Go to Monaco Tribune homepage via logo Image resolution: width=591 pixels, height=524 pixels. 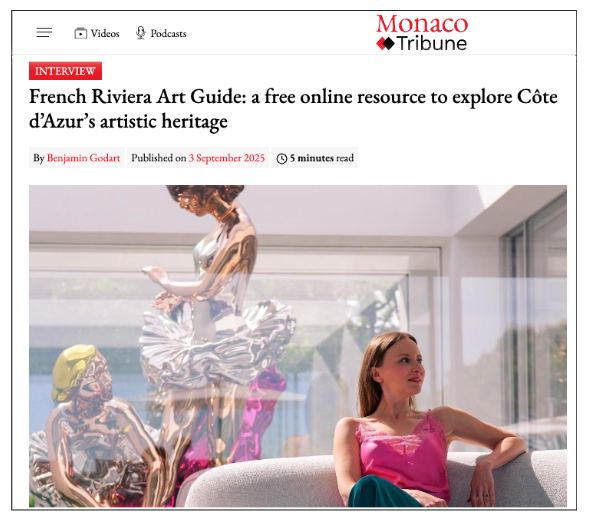422,32
